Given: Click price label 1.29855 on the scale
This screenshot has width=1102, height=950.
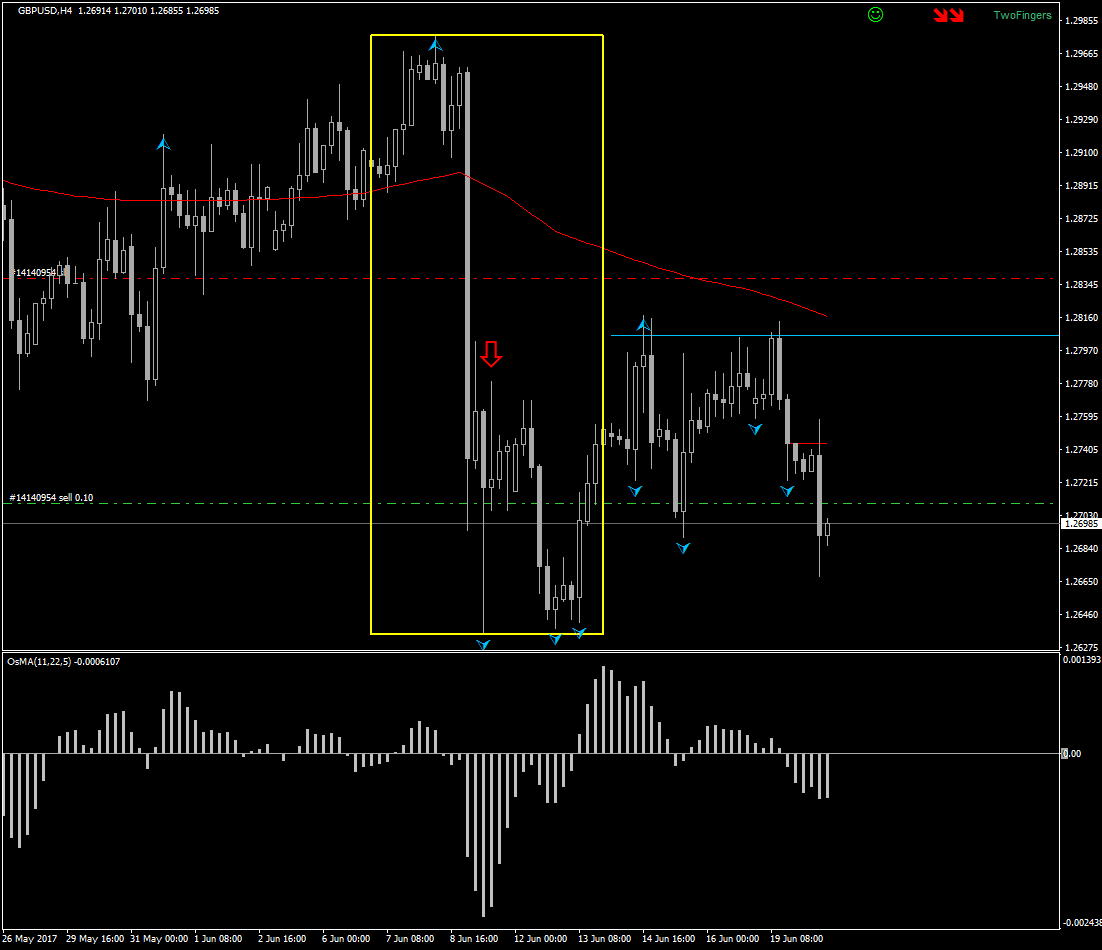Looking at the screenshot, I should pyautogui.click(x=1081, y=20).
